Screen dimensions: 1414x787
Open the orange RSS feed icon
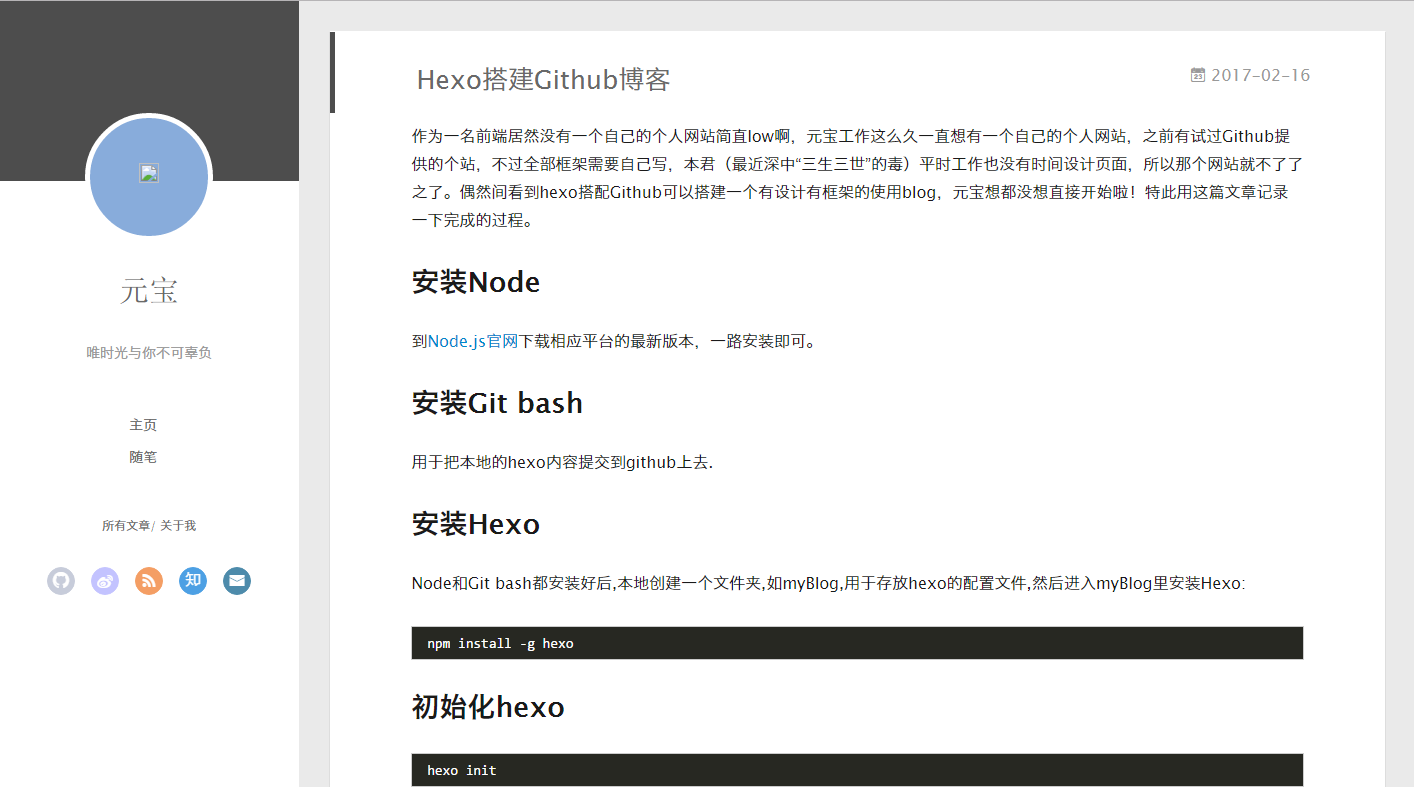pos(149,581)
